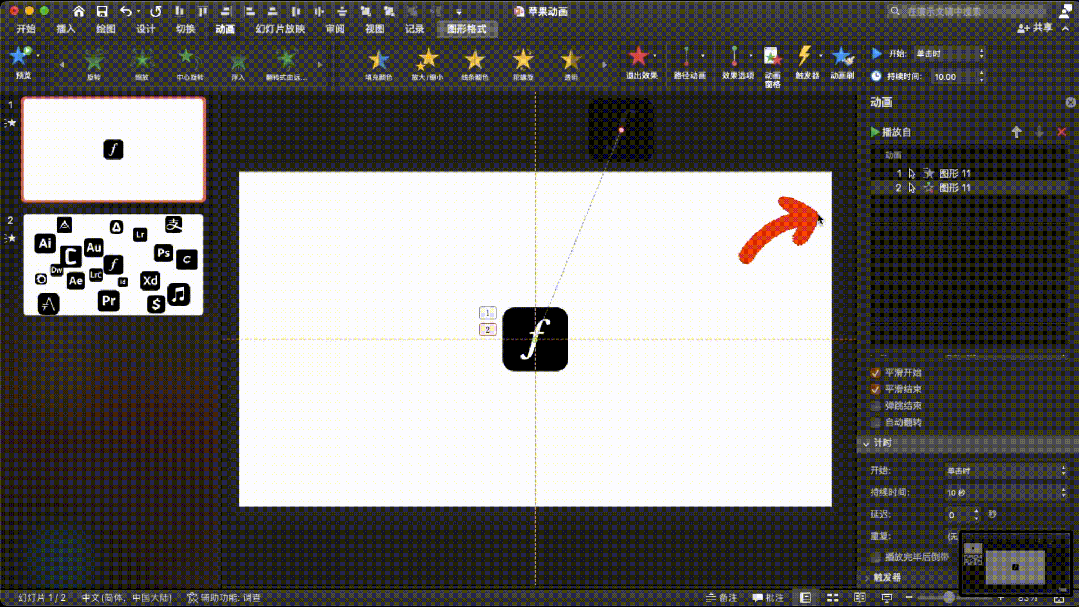
Task: Open 持续时间 10 秒 dropdown in pane
Action: click(x=1006, y=492)
